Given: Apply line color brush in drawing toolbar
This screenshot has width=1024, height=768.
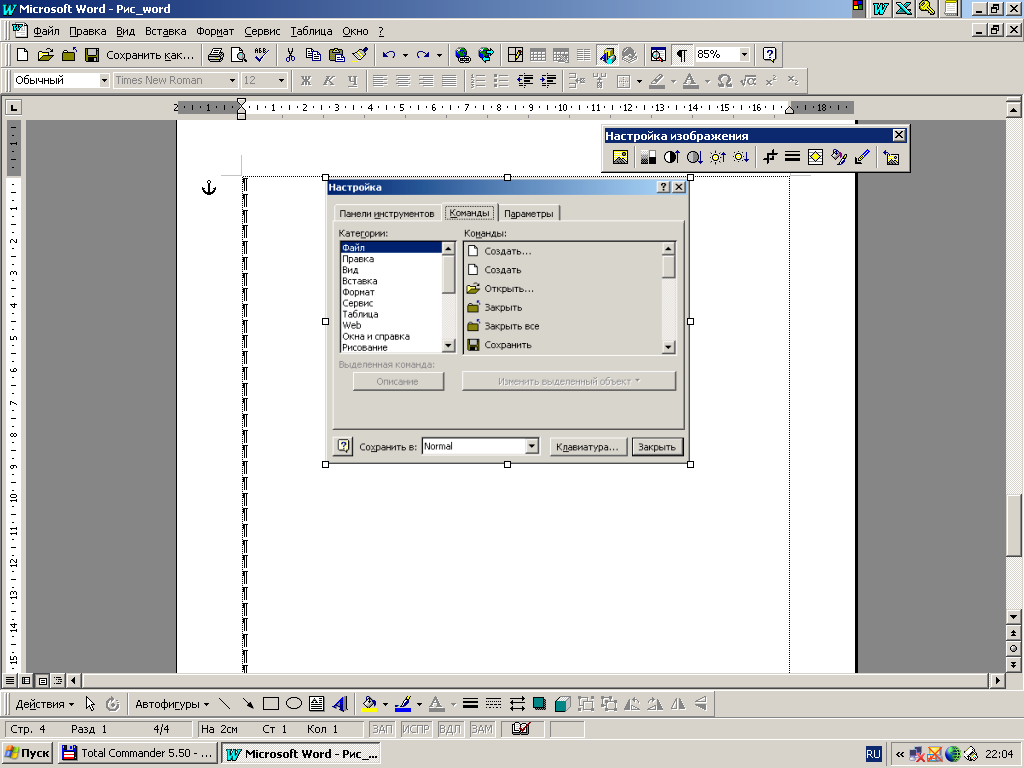Looking at the screenshot, I should click(x=403, y=703).
